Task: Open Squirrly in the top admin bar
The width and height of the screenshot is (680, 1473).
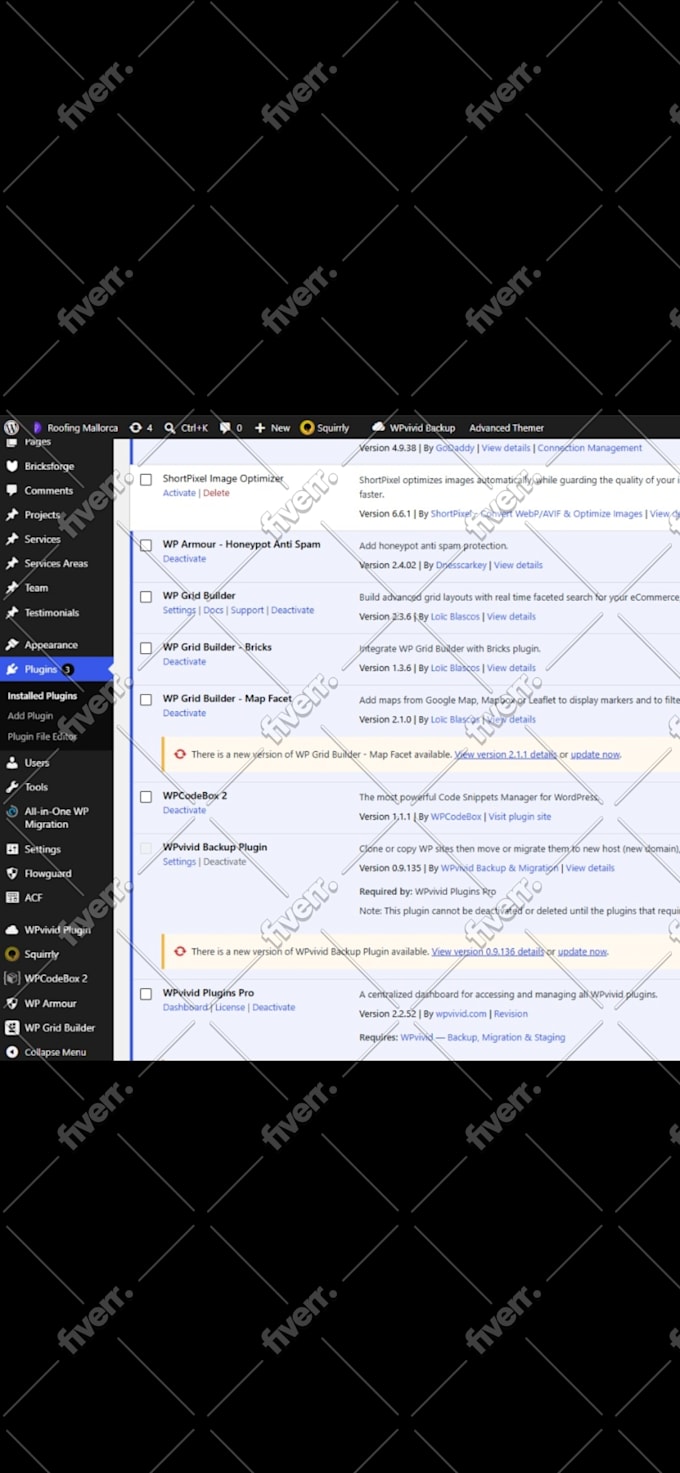Action: (x=325, y=428)
